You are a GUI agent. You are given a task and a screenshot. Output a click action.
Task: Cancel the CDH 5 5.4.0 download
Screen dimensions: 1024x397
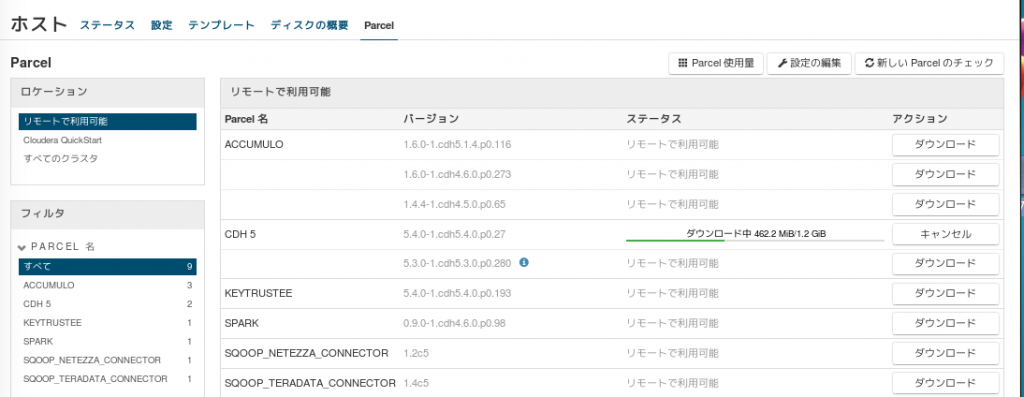(946, 234)
